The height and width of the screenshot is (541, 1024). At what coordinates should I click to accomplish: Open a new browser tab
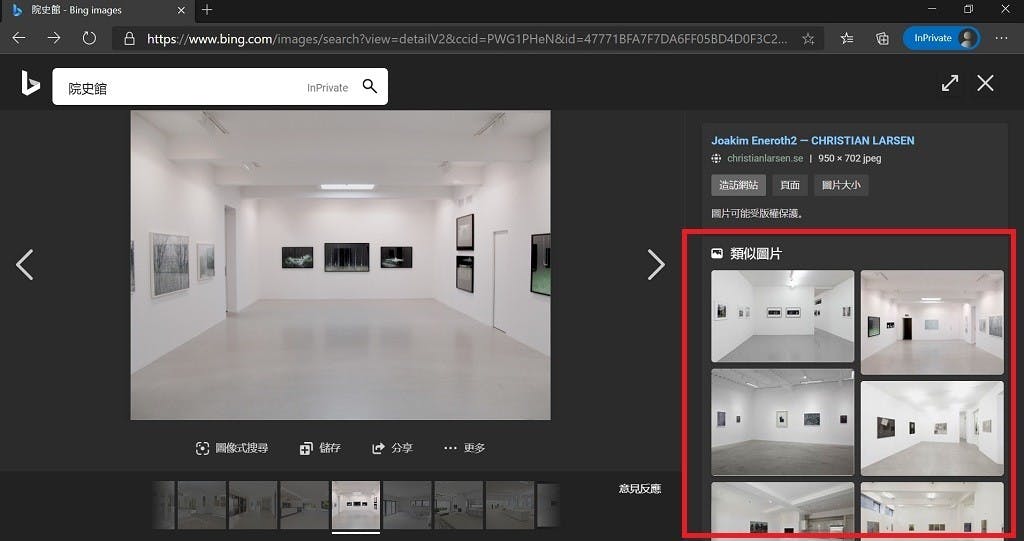point(207,10)
